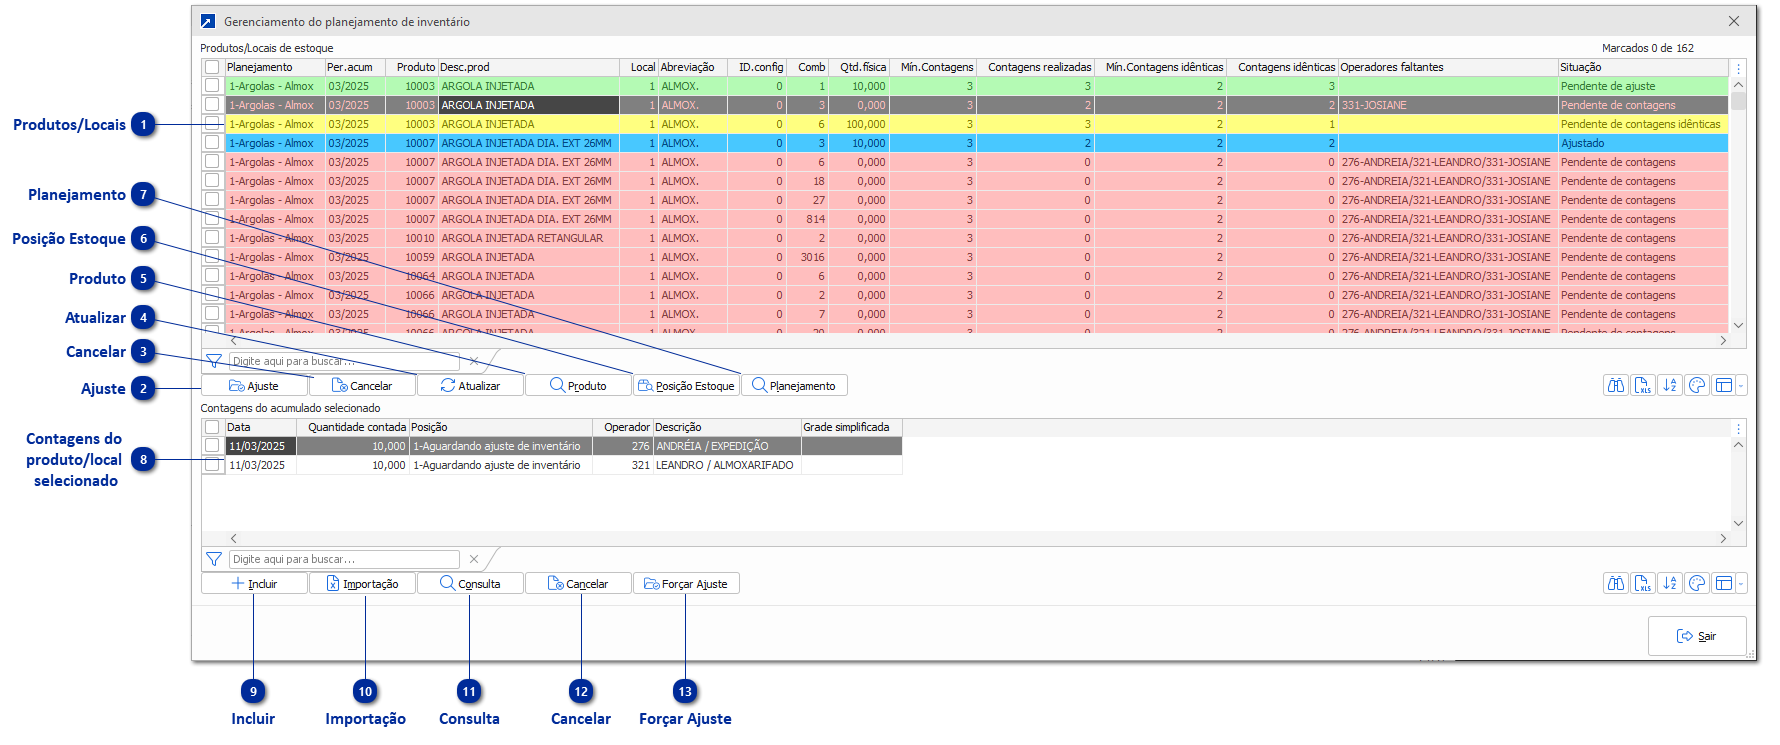Select the LEANDRO / ALMOXARIFADO cell
This screenshot has width=1780, height=745.
coord(727,465)
